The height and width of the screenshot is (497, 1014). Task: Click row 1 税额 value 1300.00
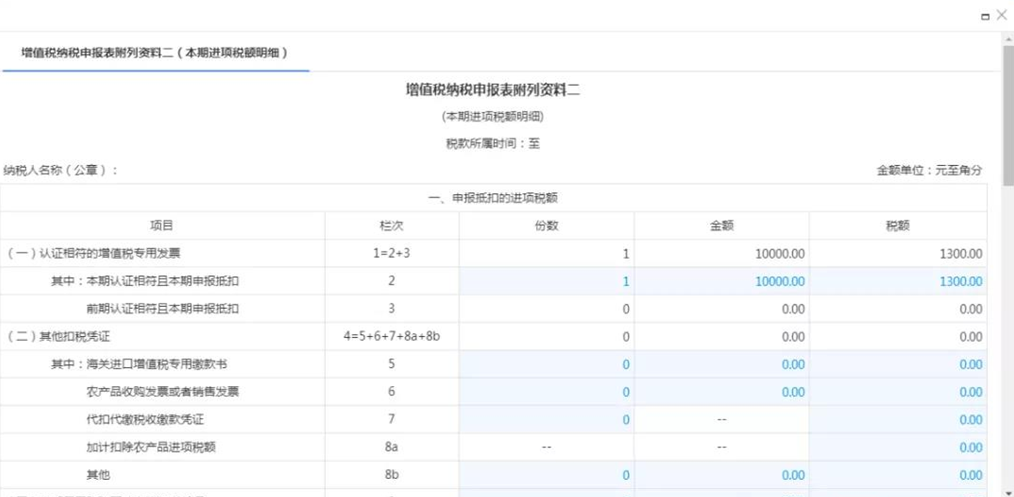961,254
